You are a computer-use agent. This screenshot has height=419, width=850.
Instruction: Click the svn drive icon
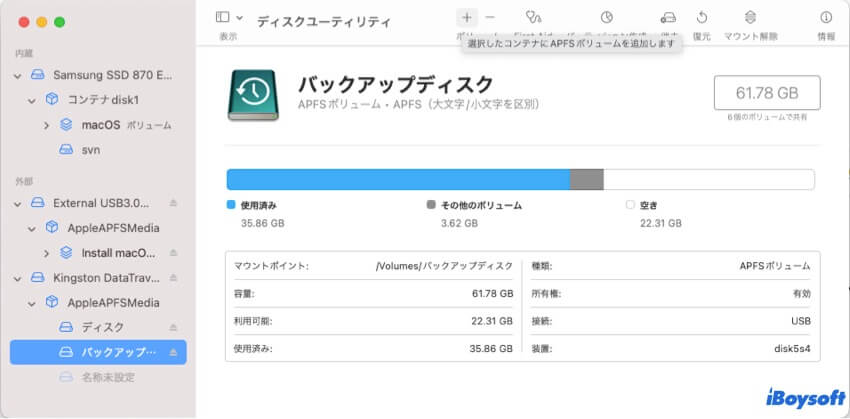66,150
